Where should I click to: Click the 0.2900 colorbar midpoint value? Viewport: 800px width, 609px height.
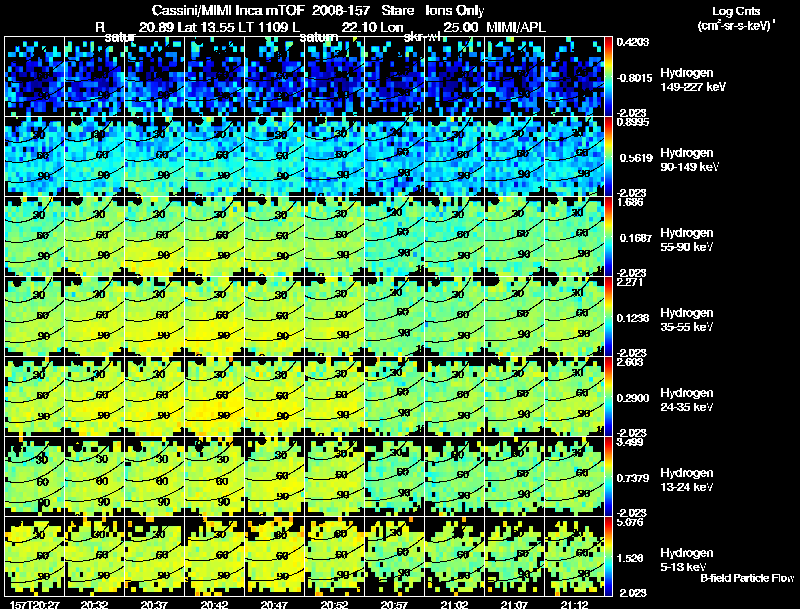(633, 398)
